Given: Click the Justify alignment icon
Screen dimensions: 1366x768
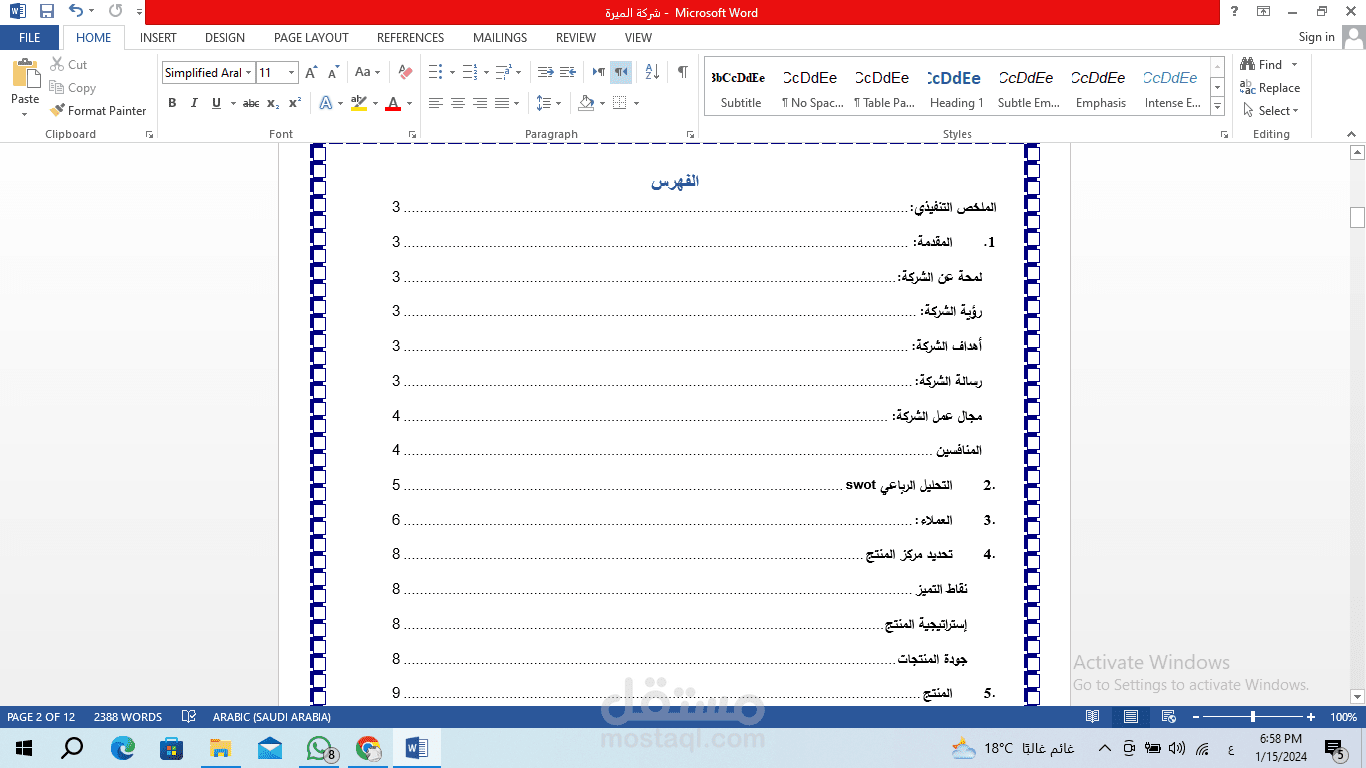Looking at the screenshot, I should point(501,103).
